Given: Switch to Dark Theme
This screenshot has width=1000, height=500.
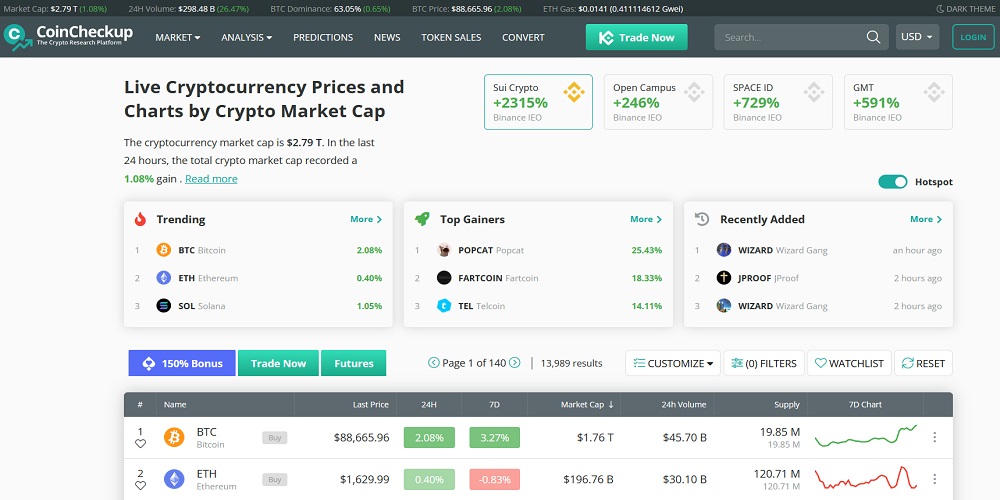Looking at the screenshot, I should point(966,8).
